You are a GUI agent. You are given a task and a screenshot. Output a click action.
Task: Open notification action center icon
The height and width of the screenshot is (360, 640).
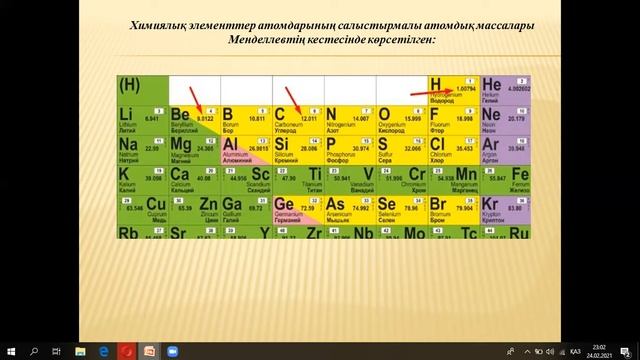(625, 351)
